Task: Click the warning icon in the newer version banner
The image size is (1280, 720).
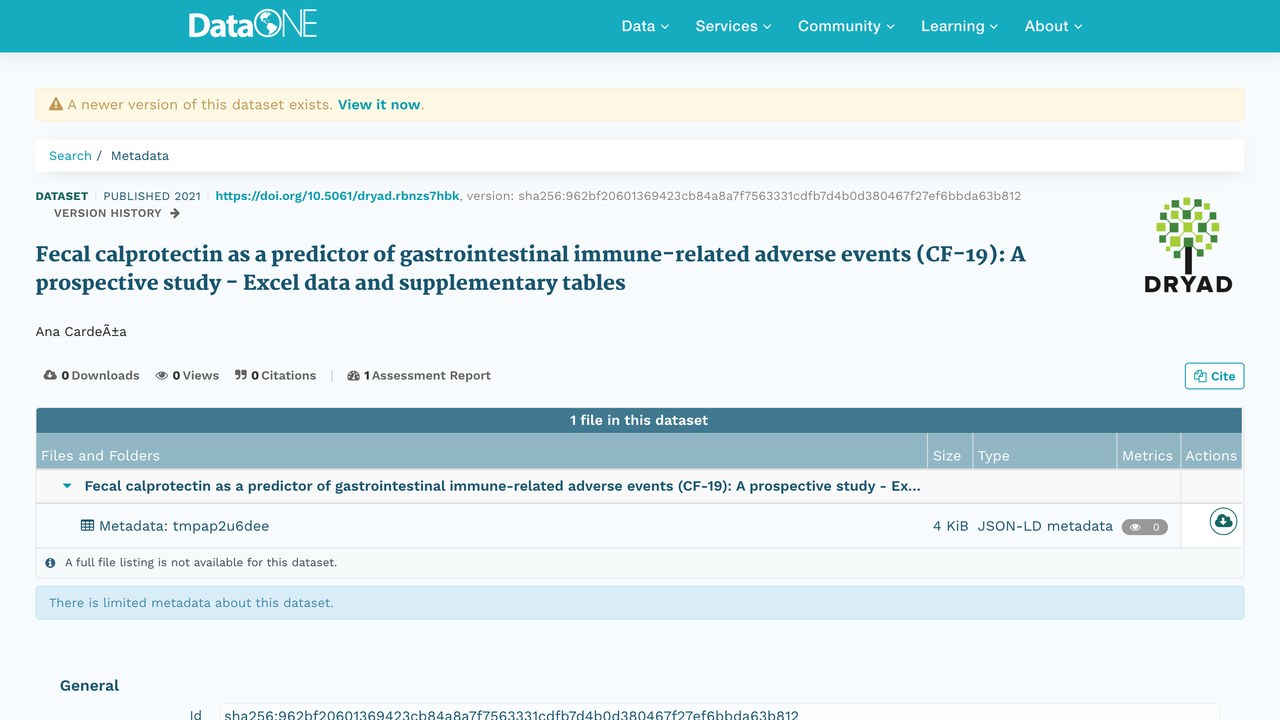Action: 56,104
